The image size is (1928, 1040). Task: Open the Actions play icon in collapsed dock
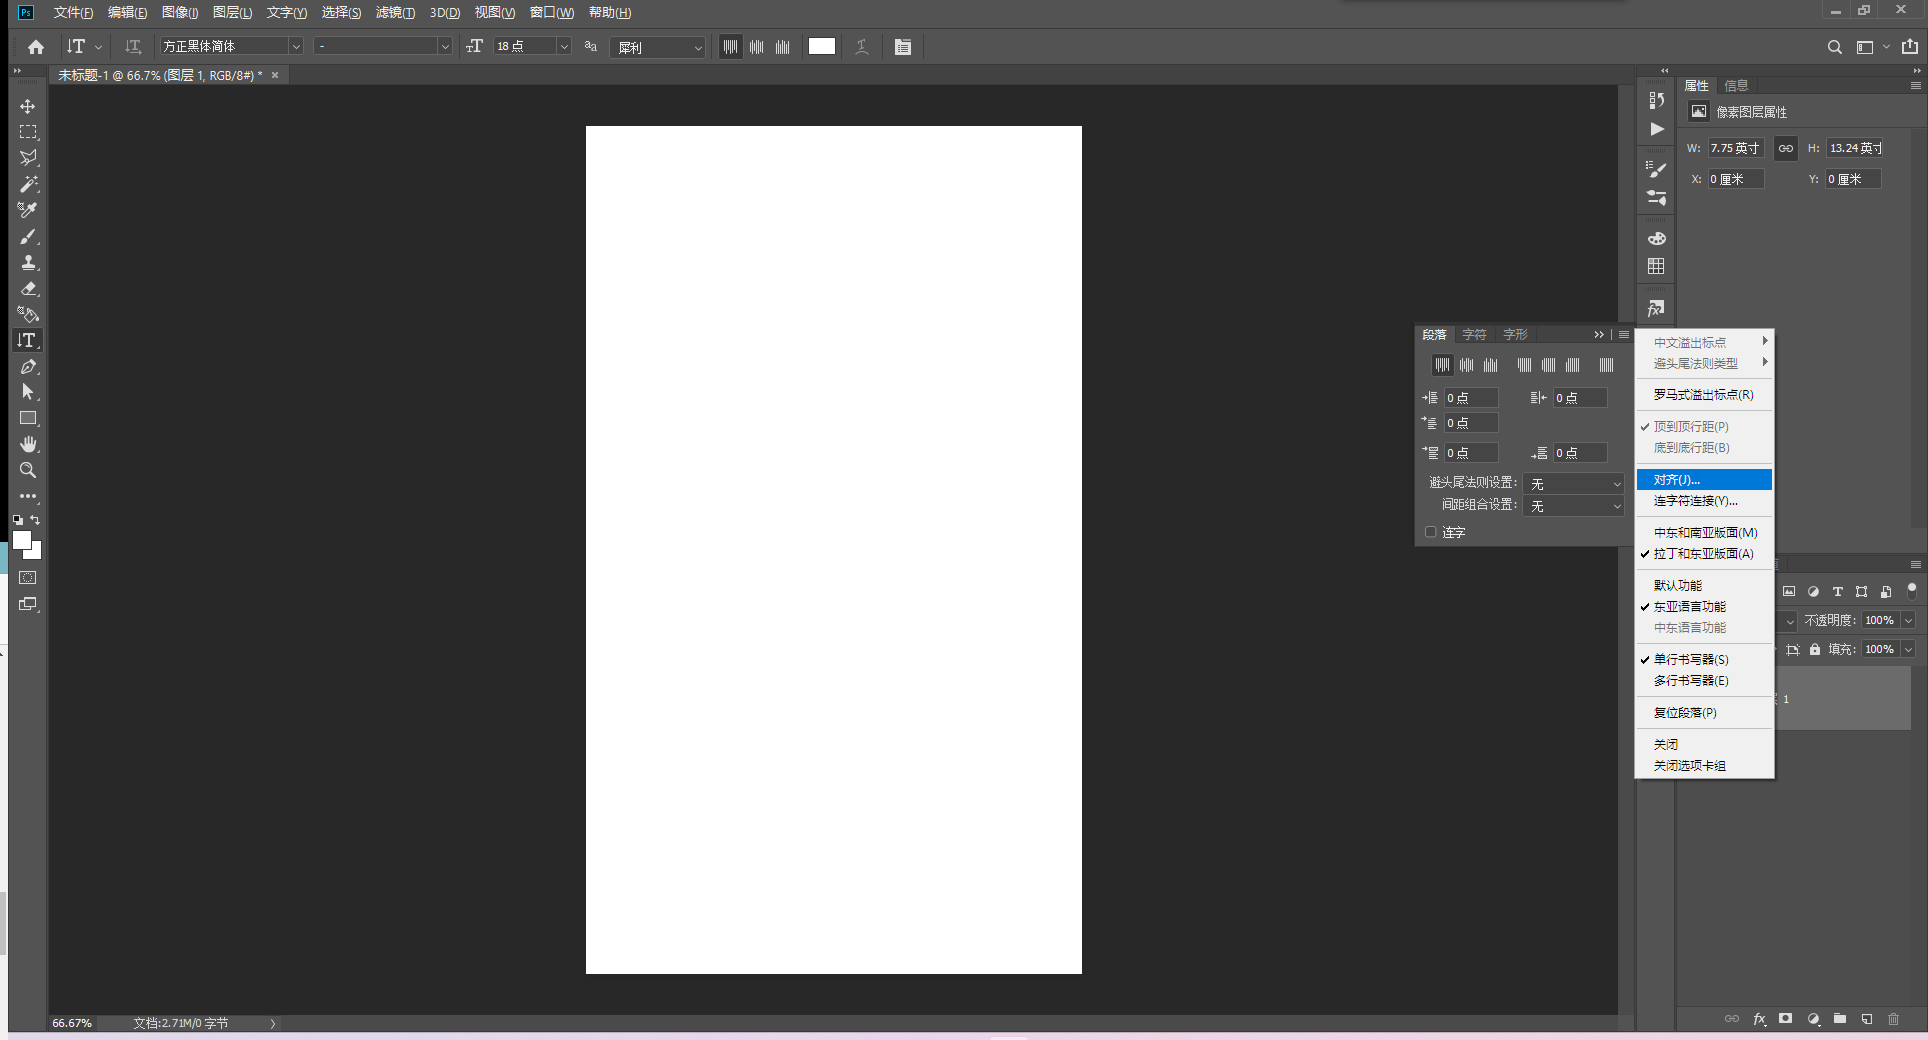click(1657, 129)
